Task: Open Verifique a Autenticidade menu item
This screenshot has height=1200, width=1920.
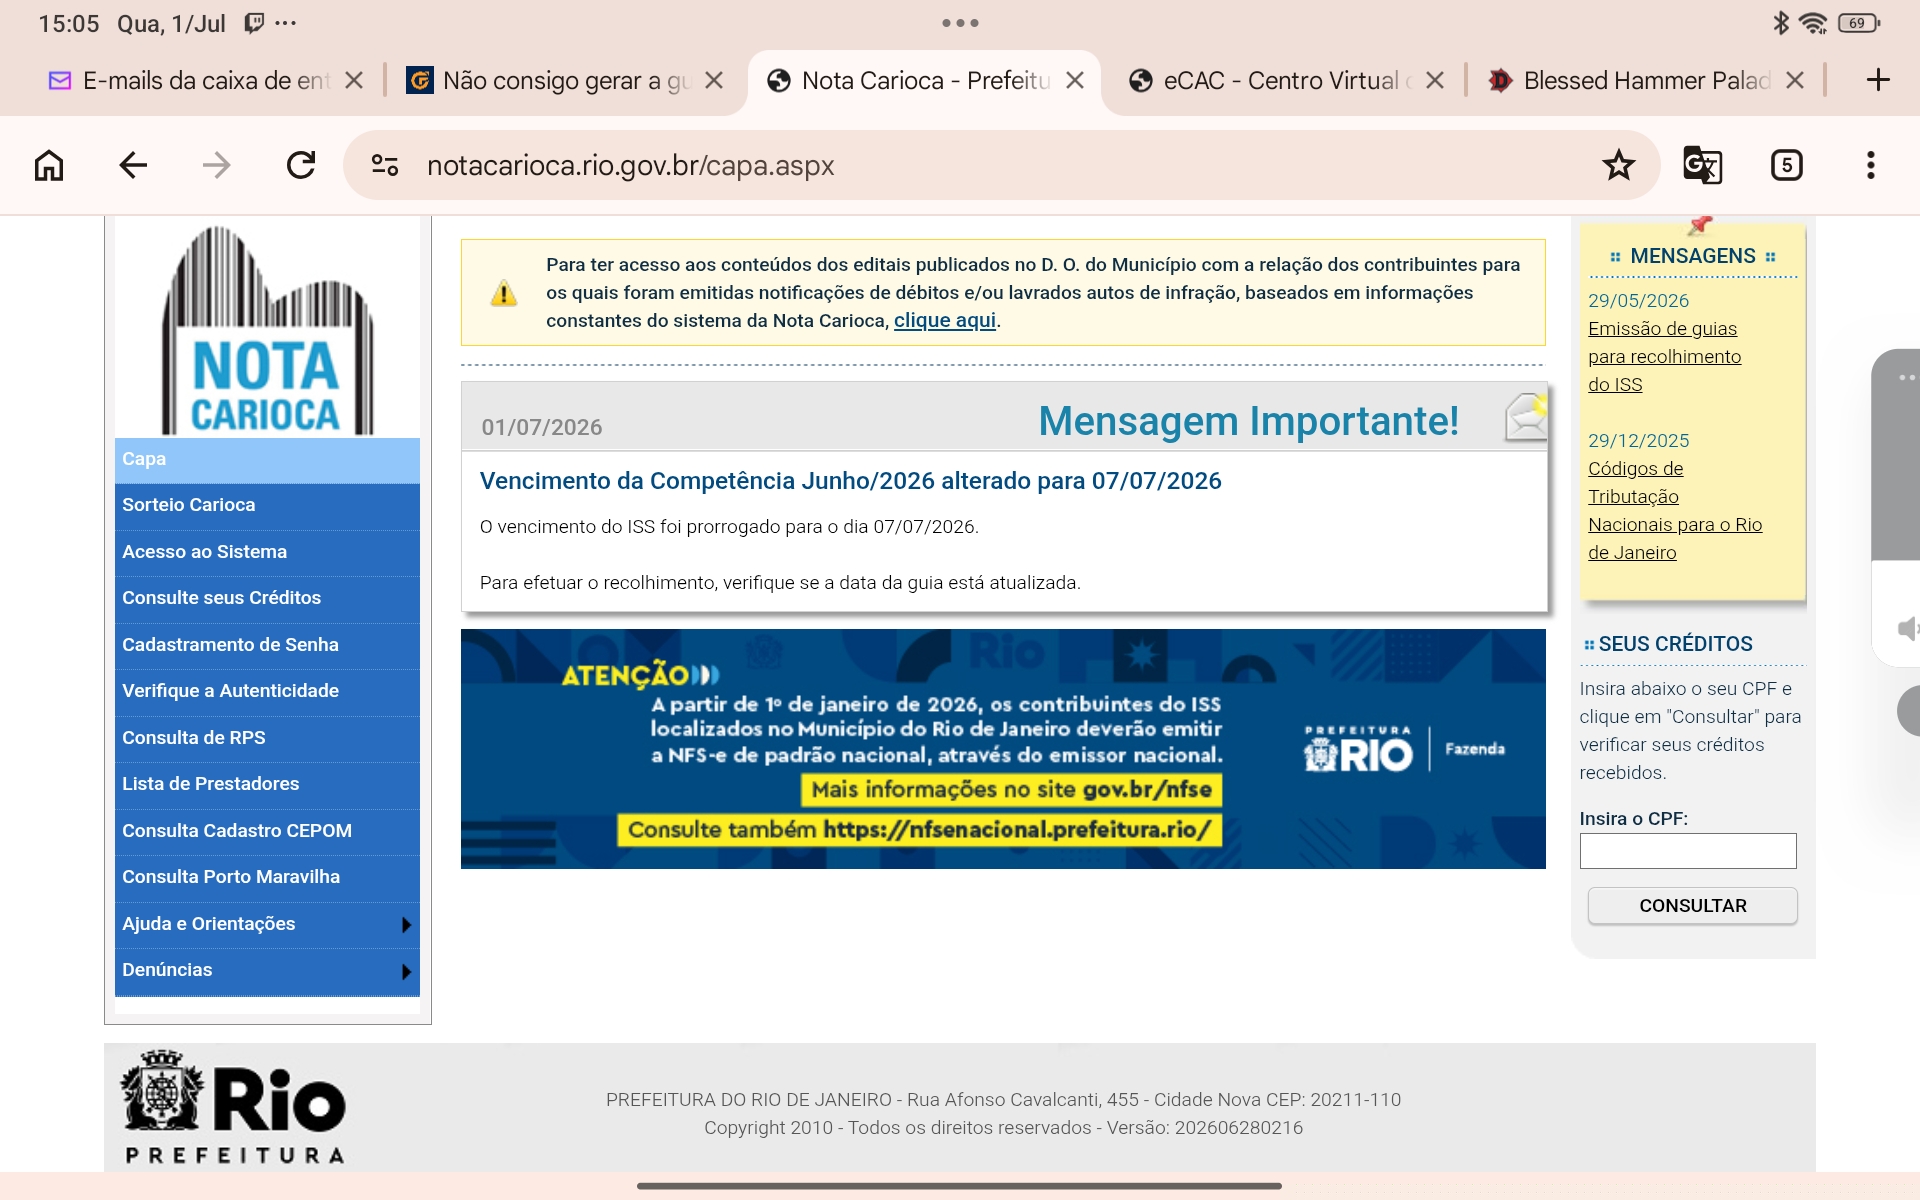Action: (x=267, y=692)
